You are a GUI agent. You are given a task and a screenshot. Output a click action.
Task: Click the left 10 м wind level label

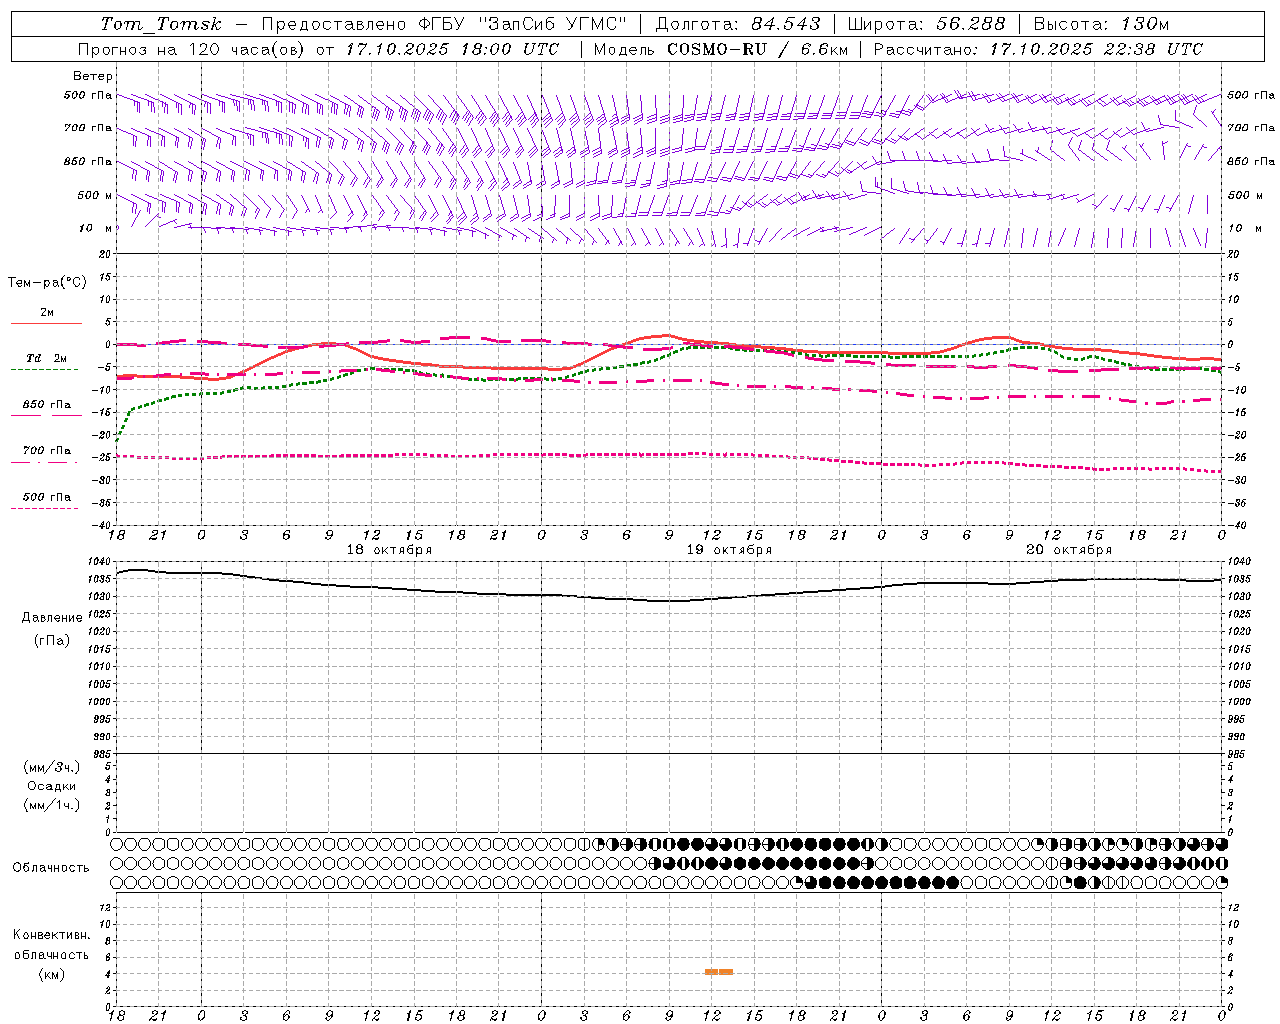click(97, 228)
